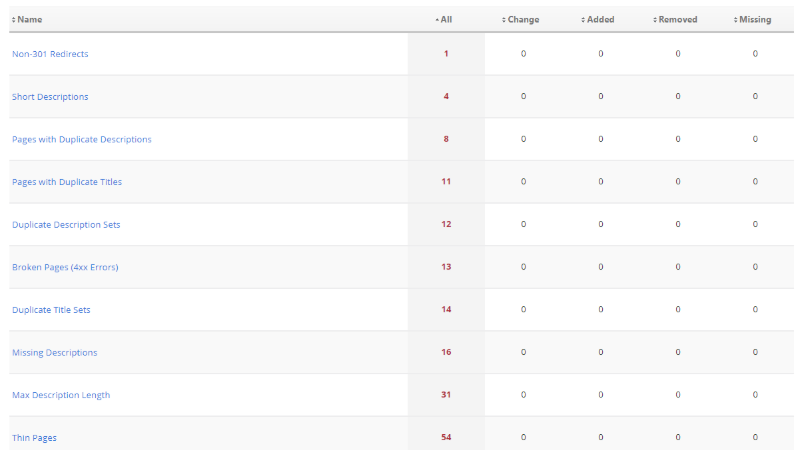800x450 pixels.
Task: Open Duplicate Description Sets report
Action: click(x=66, y=225)
